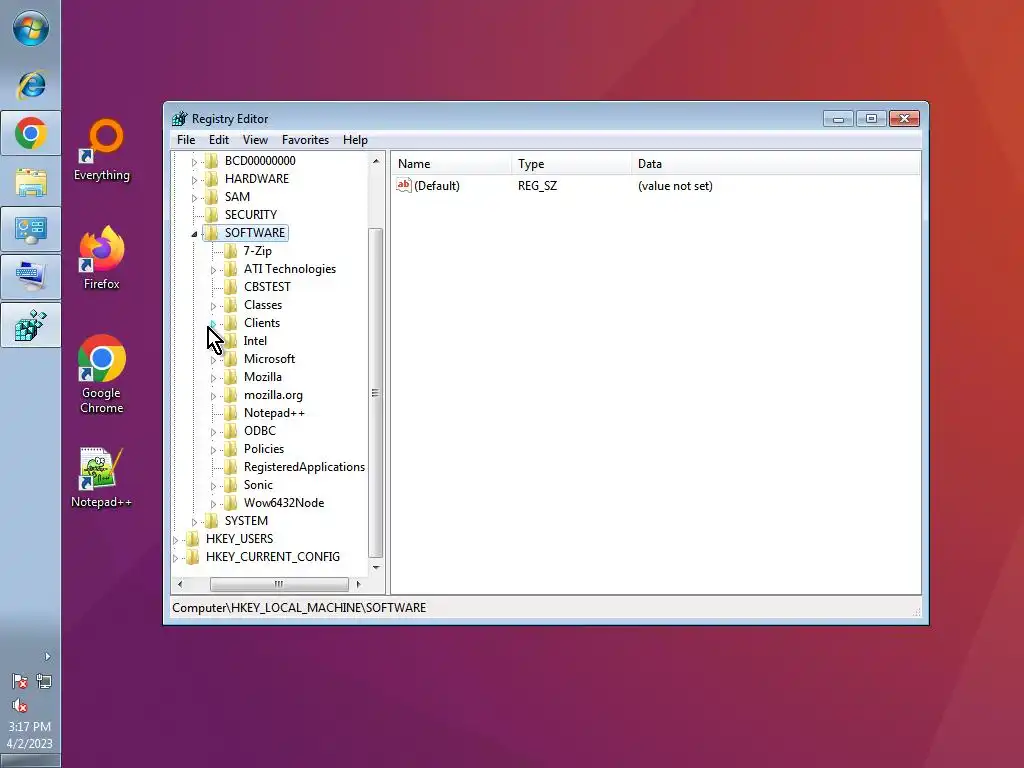Click the (Default) string value icon

tap(404, 185)
